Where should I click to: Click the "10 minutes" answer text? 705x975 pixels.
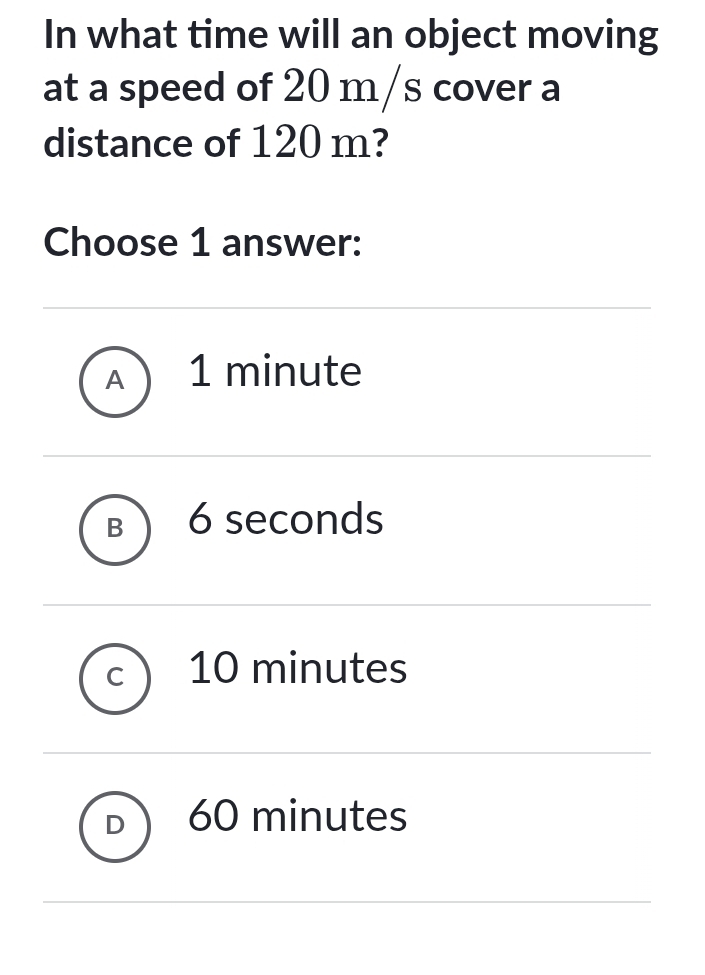click(298, 668)
